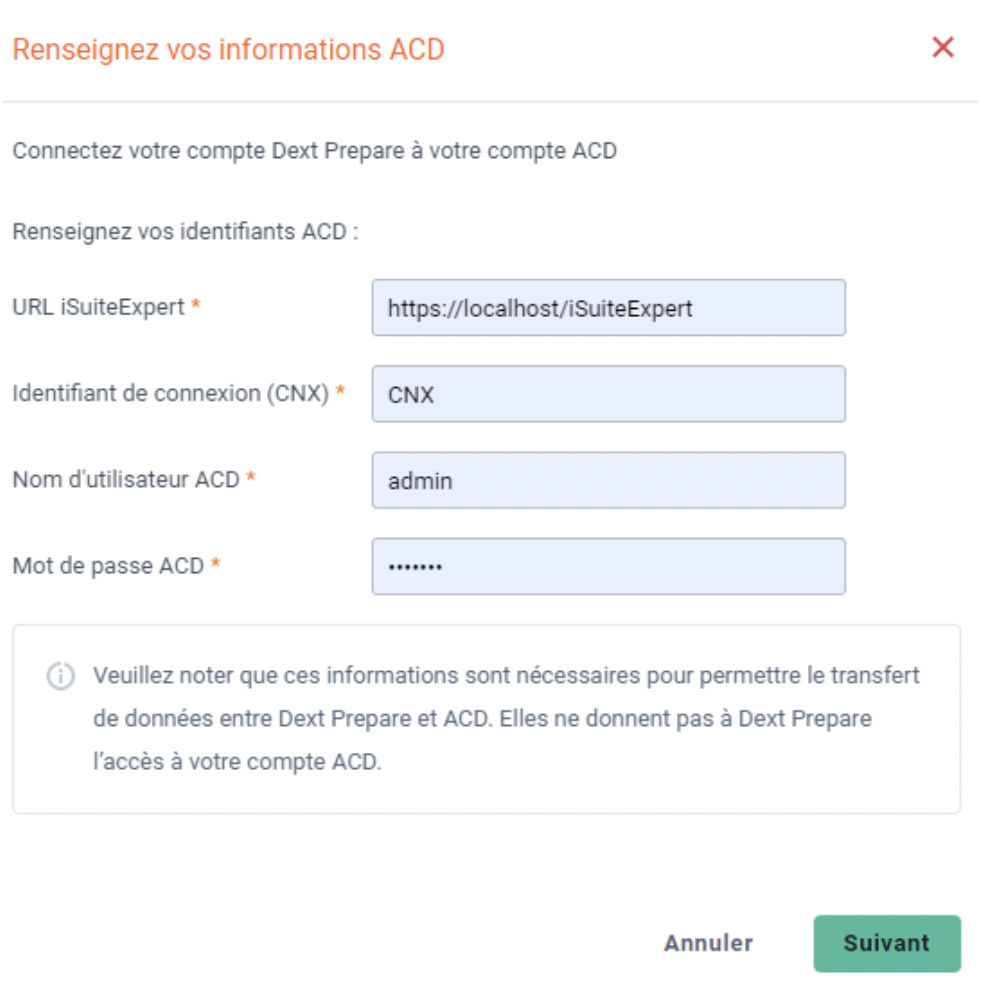982x984 pixels.
Task: Close the ACD information dialog
Action: (x=942, y=47)
